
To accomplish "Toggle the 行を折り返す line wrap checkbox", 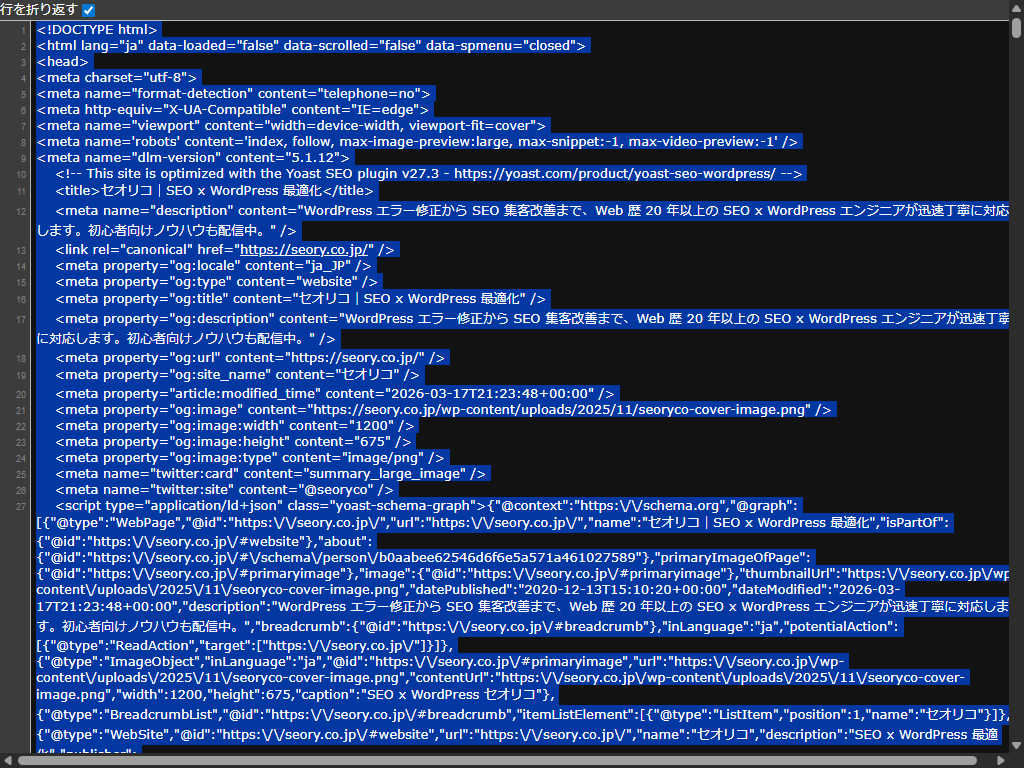I will pos(88,10).
